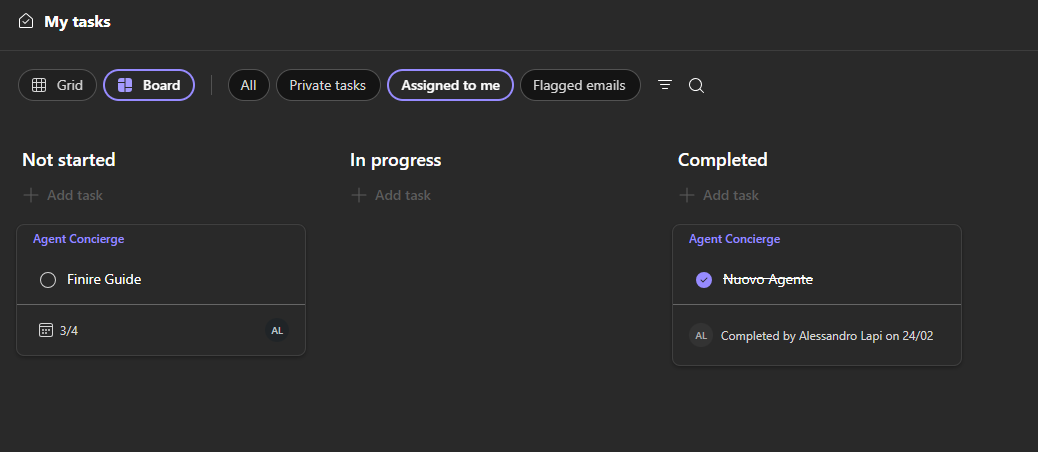Select the Board view
This screenshot has width=1038, height=452.
(149, 85)
